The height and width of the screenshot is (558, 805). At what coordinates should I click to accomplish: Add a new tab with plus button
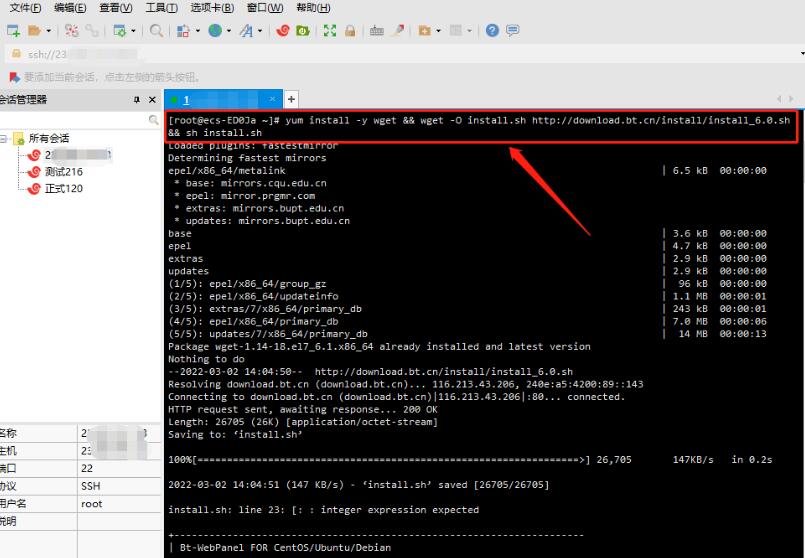coord(291,100)
